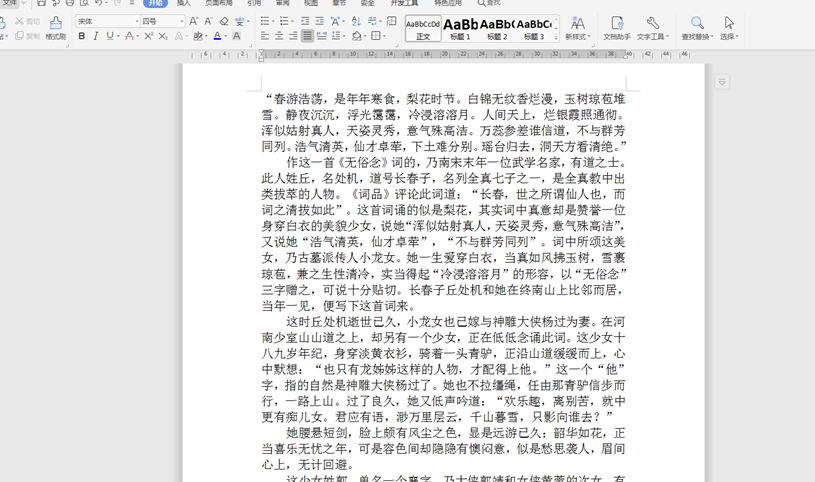Click the distributed alignment icon
Screen dimensions: 815x482
(321, 36)
